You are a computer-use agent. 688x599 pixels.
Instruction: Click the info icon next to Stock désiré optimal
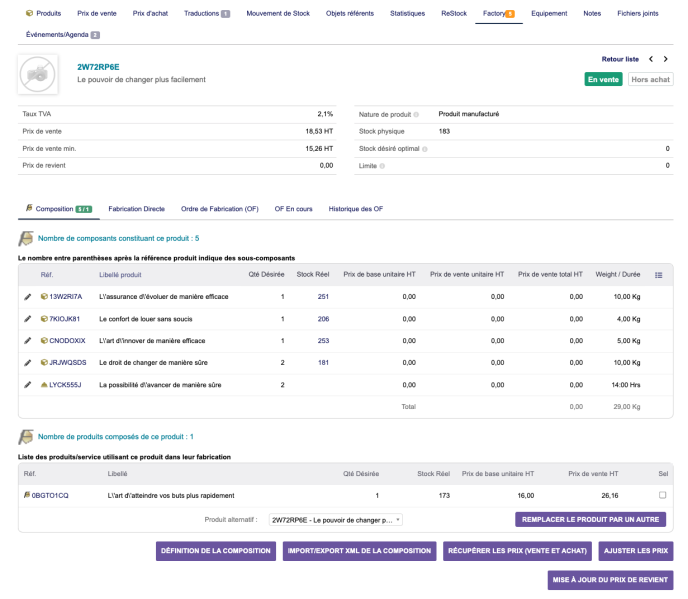click(424, 149)
